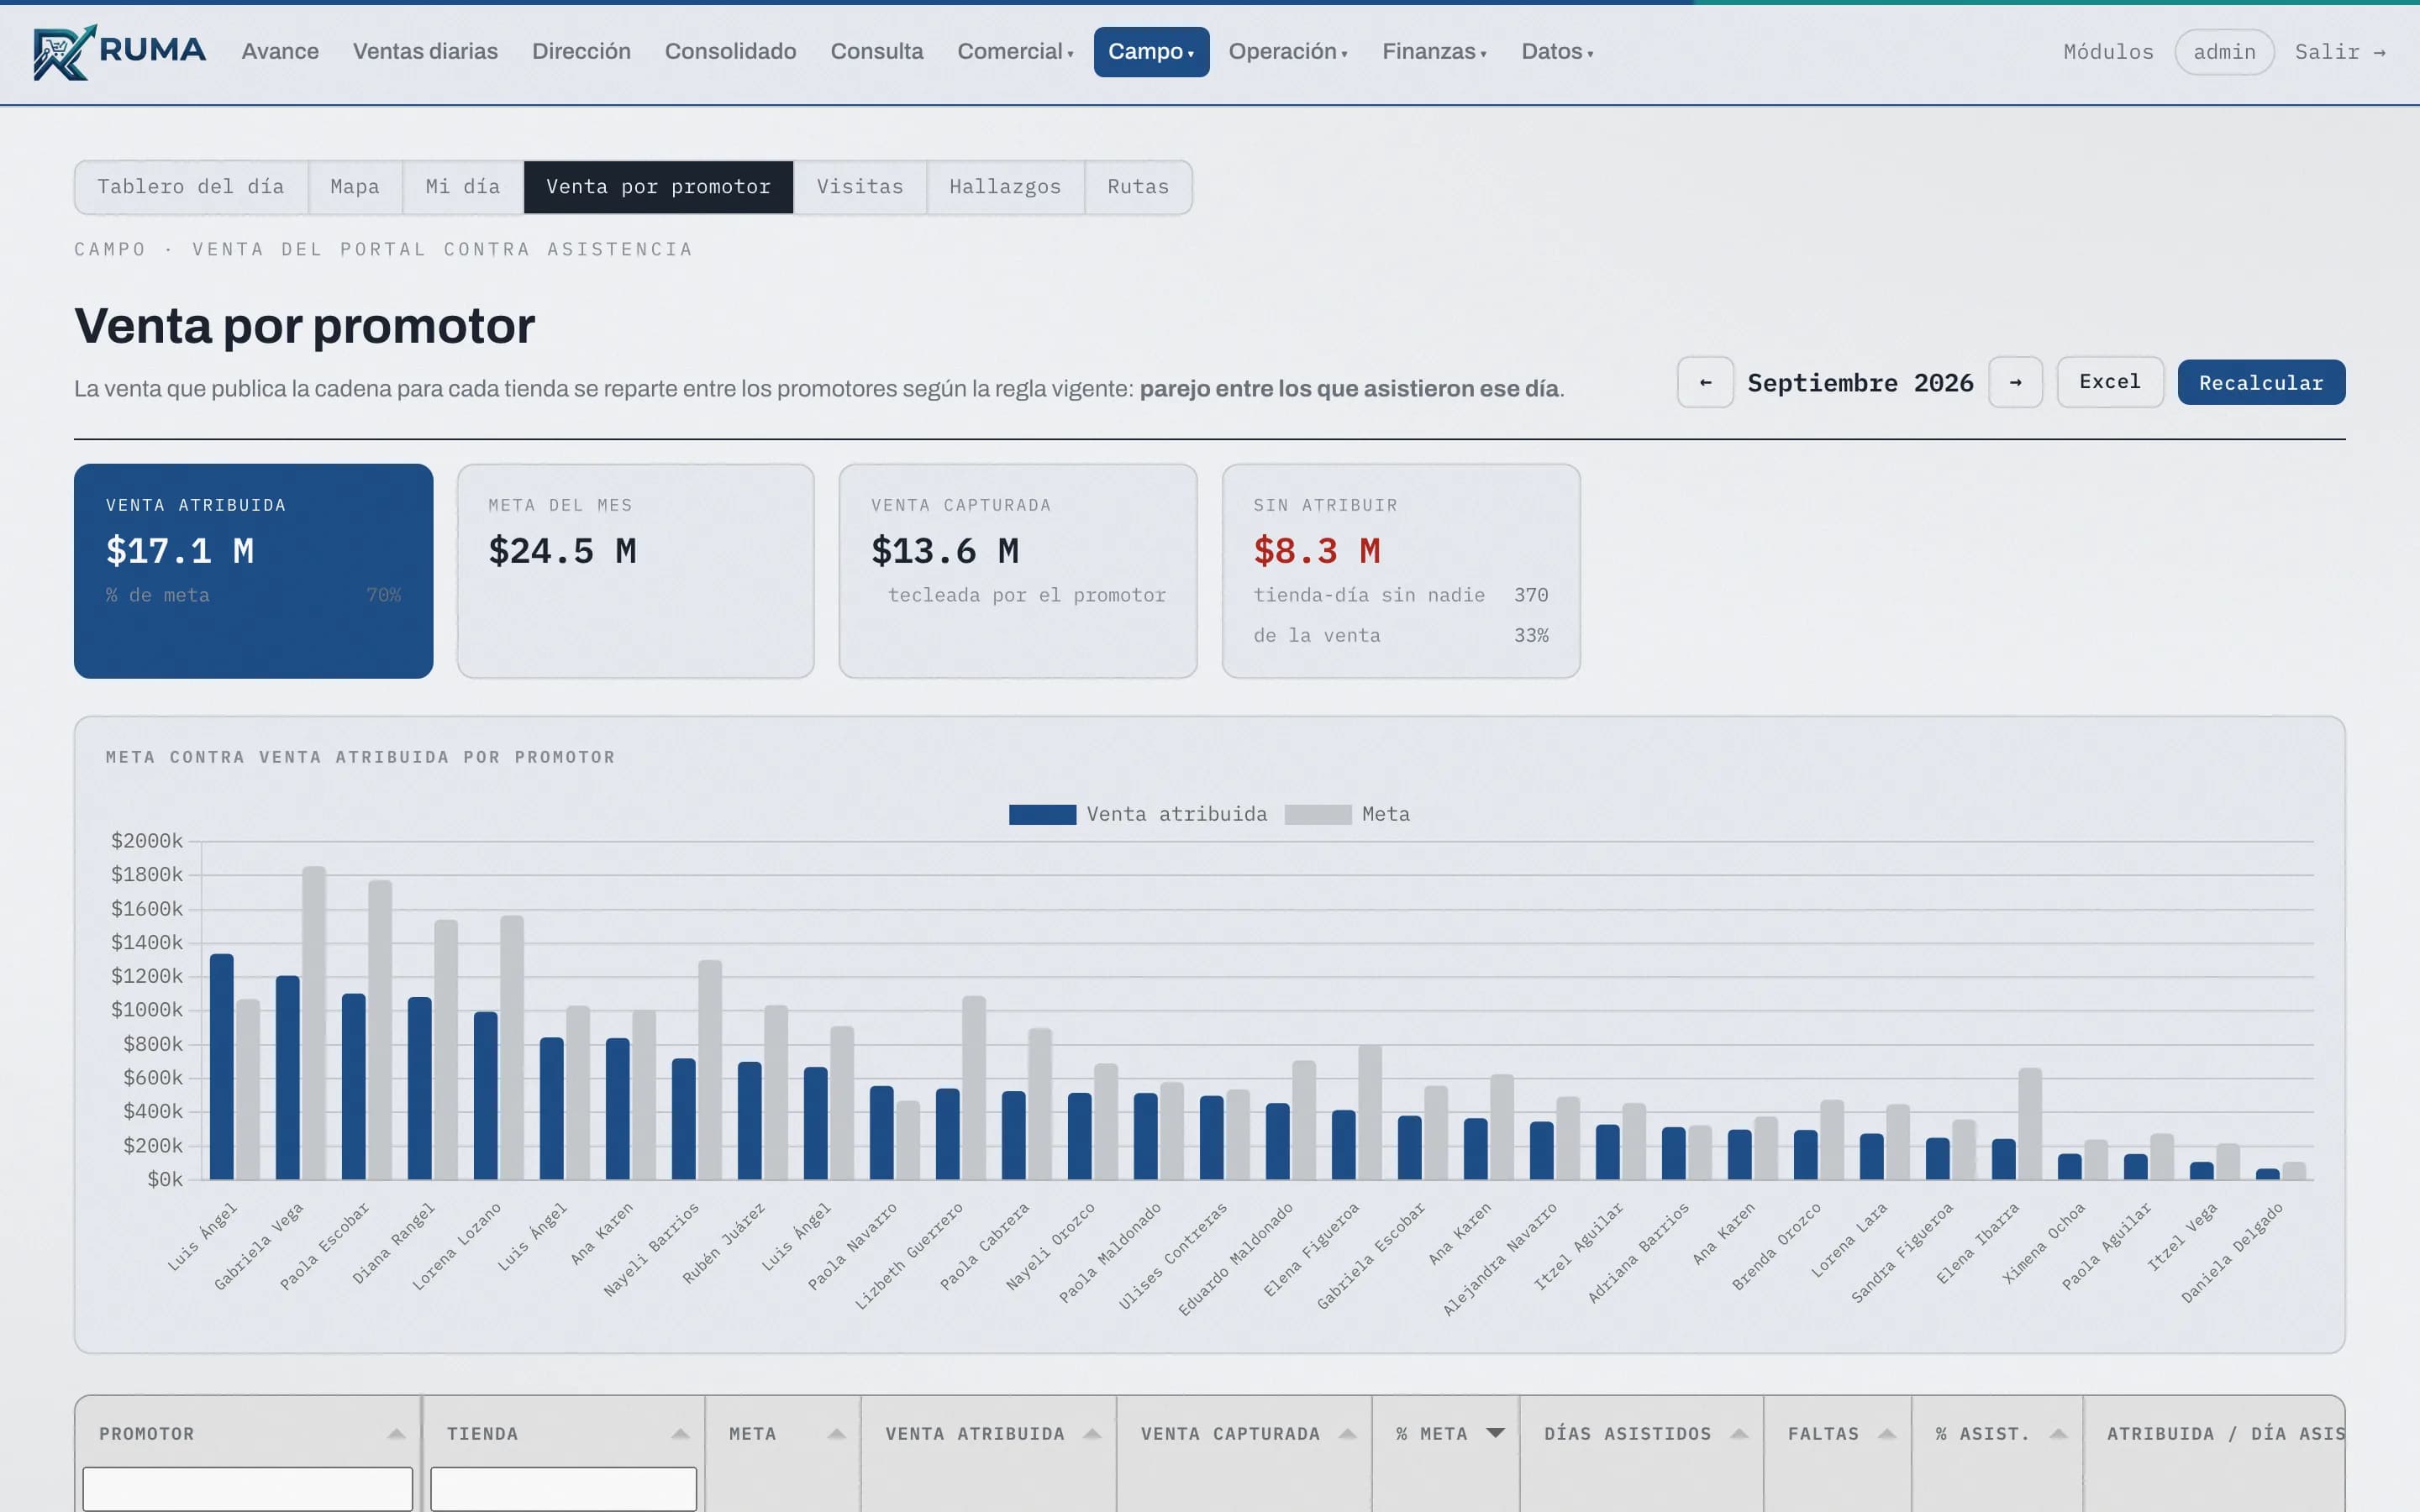
Task: Click the RUMA logo icon
Action: click(65, 52)
